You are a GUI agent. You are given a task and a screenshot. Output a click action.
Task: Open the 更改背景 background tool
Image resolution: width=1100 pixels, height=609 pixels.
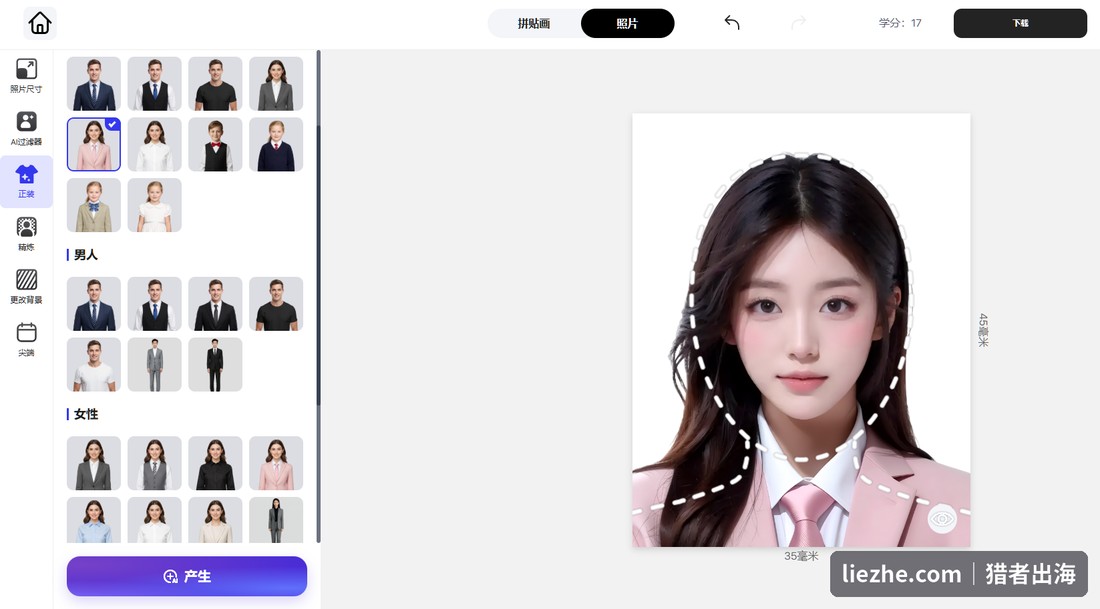26,287
